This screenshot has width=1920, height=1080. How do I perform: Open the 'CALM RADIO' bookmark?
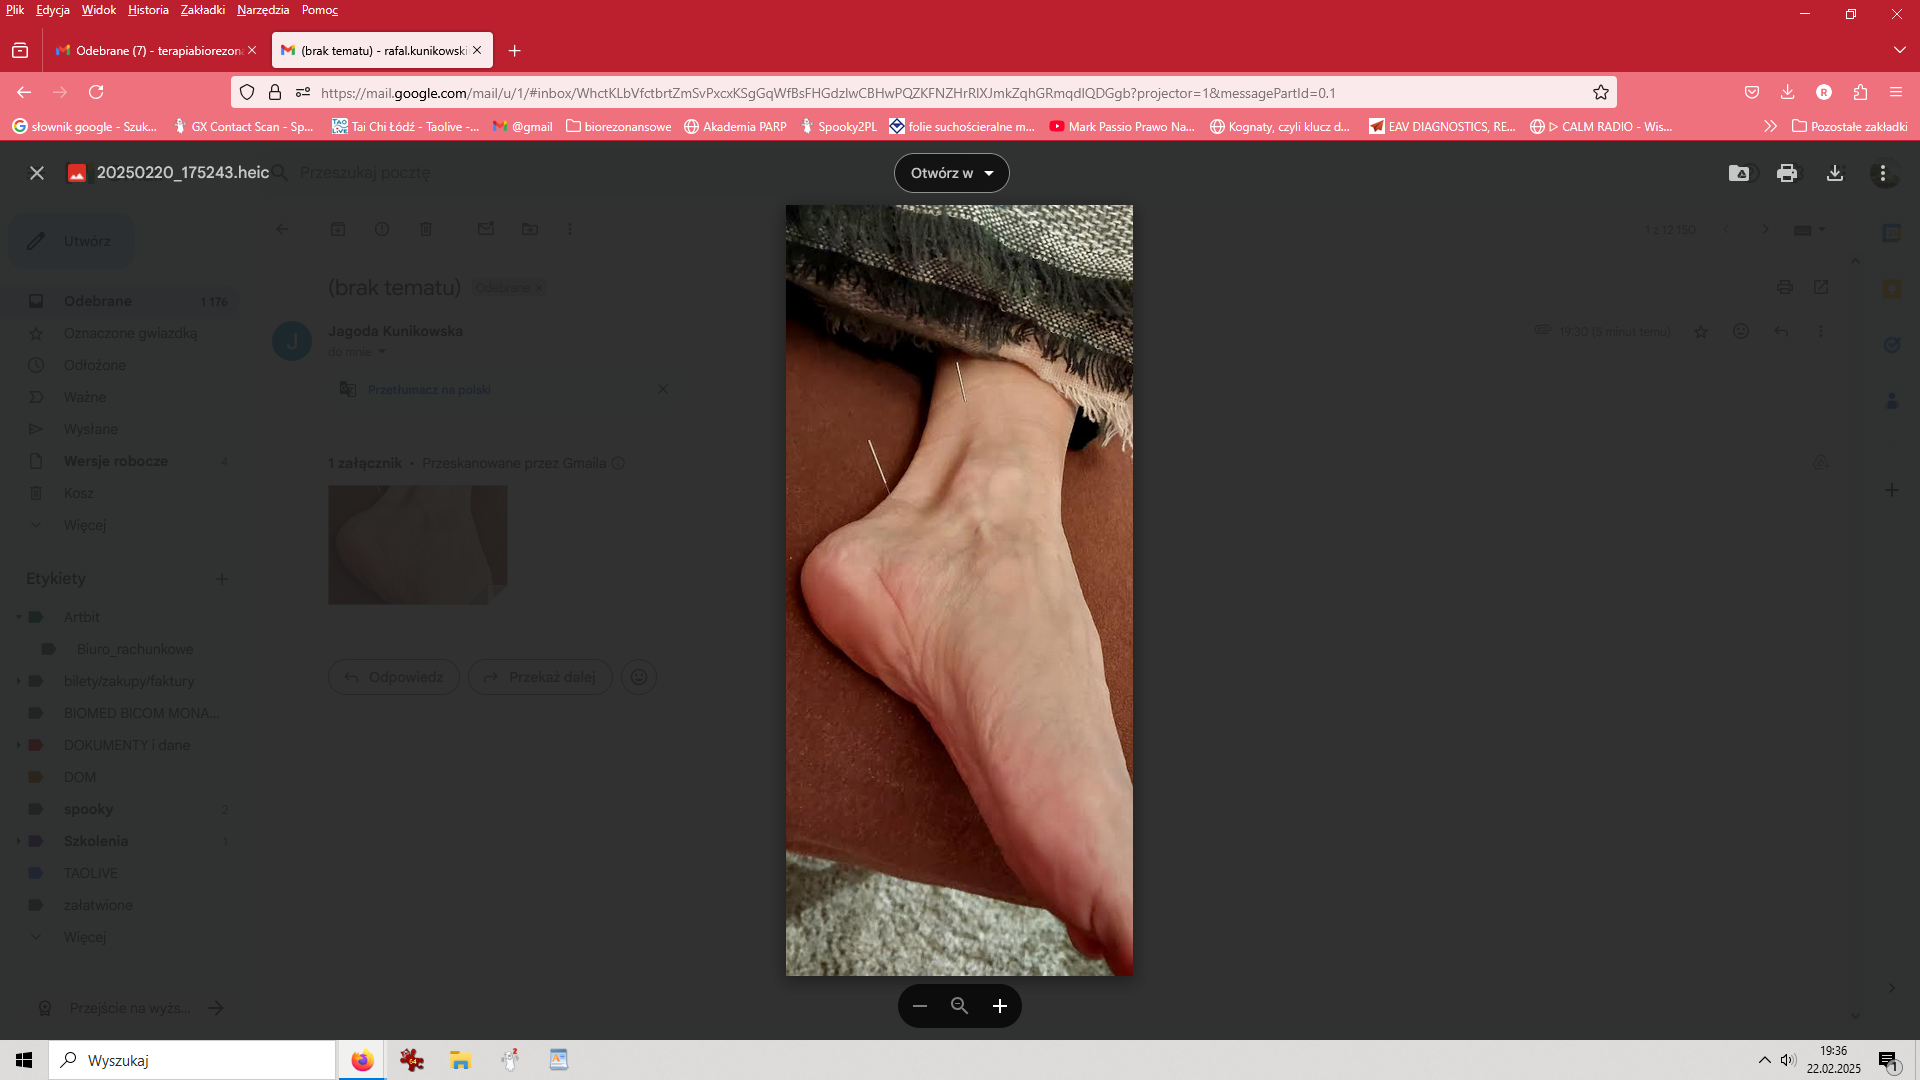click(1601, 127)
